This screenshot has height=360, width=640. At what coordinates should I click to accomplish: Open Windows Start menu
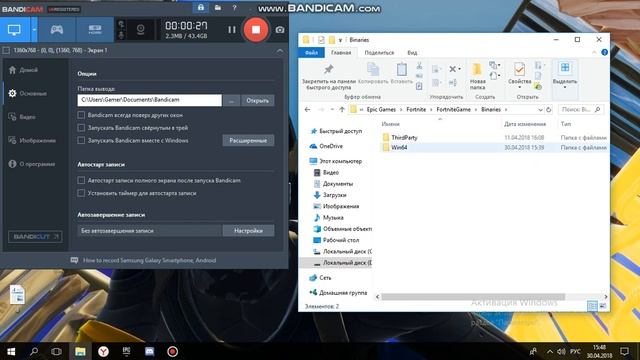coord(11,351)
